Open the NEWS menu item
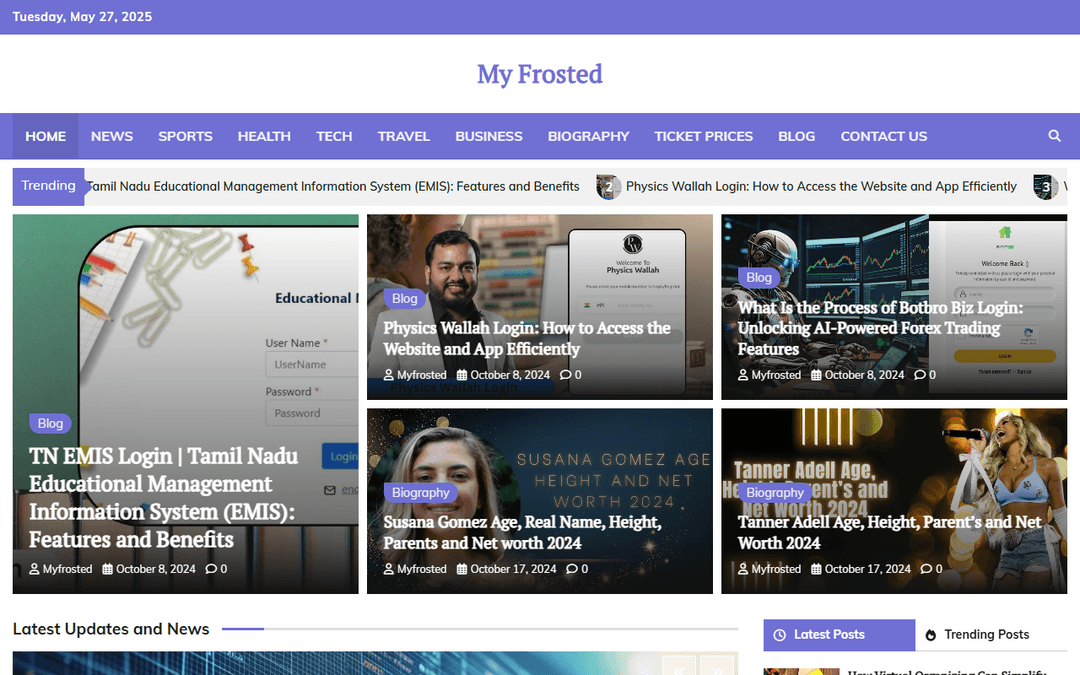1080x675 pixels. (x=112, y=136)
